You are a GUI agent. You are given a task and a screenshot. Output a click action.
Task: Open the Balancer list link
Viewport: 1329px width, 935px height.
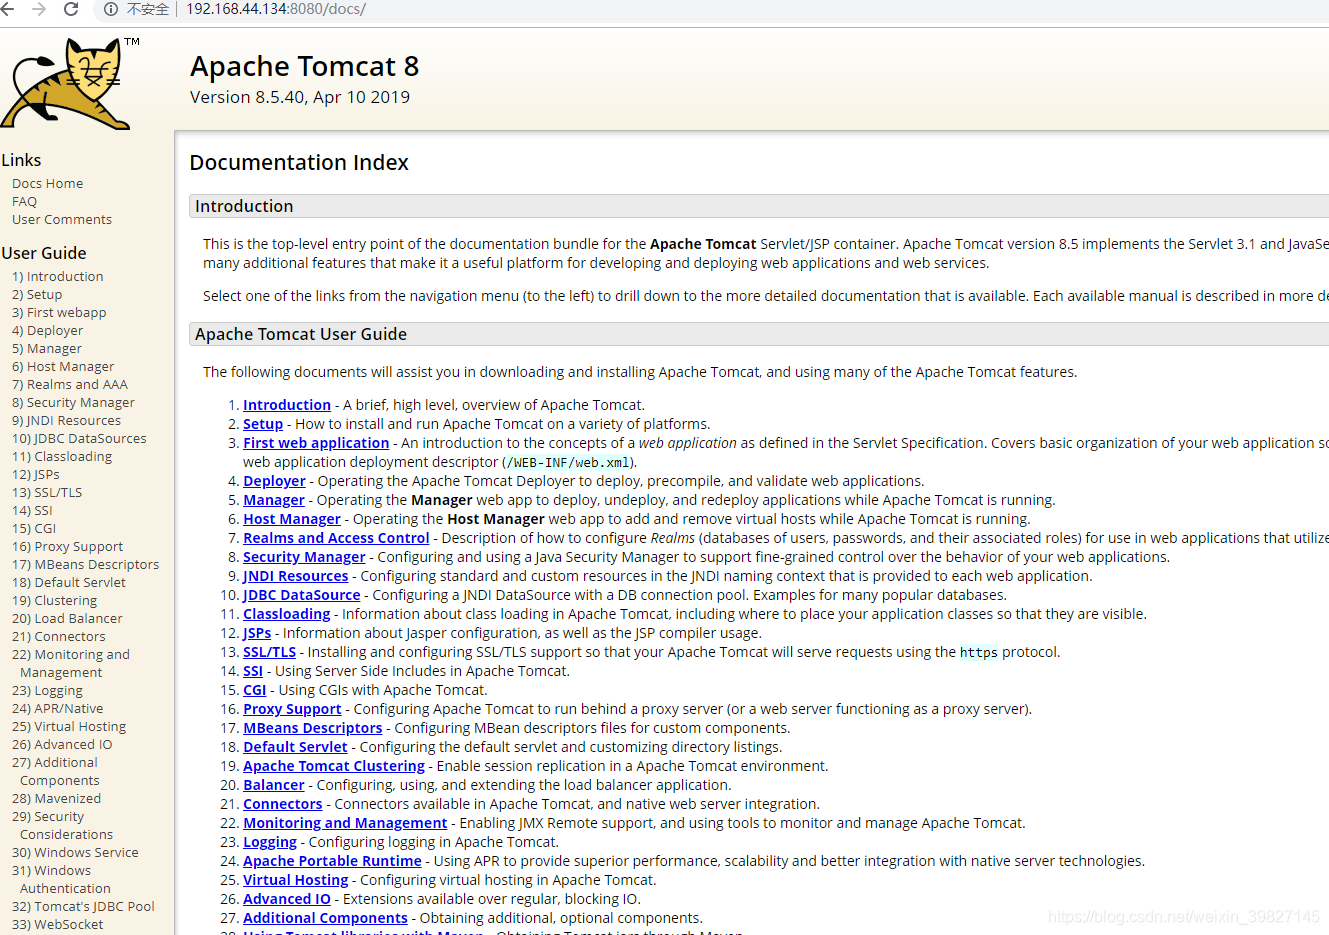(274, 785)
